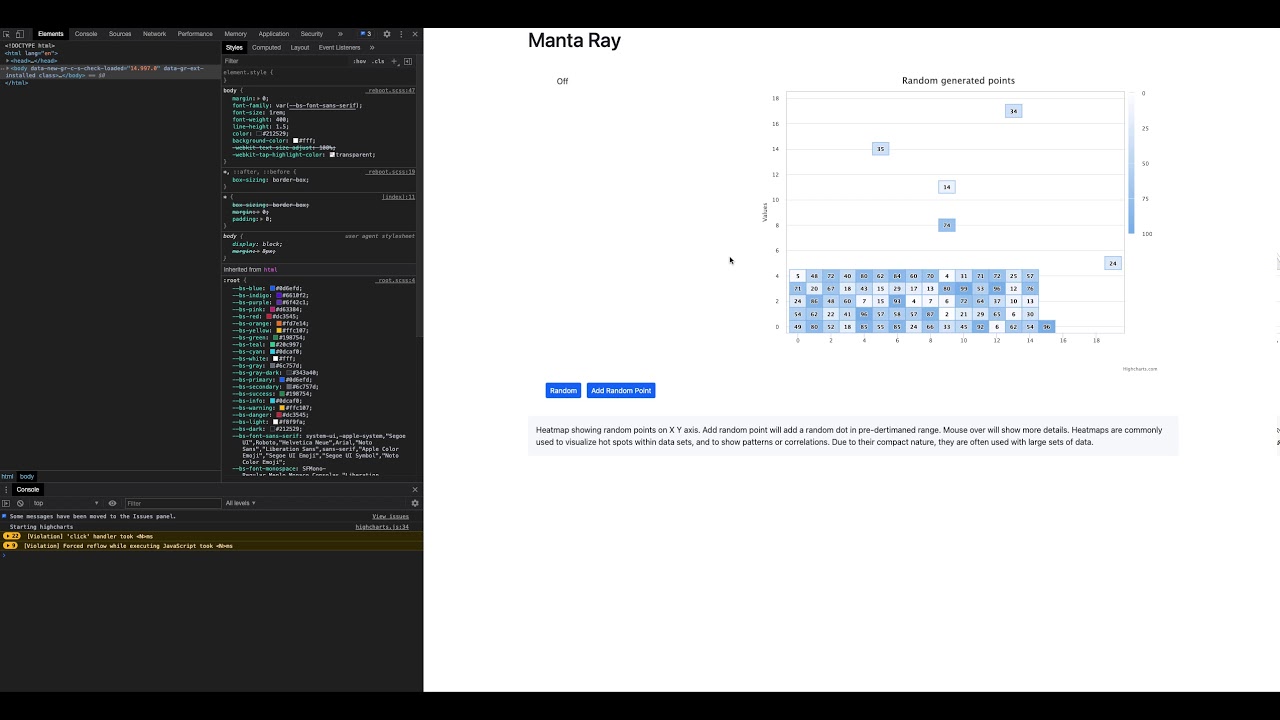Click the isolated heatmap point labeled 24

[1113, 263]
